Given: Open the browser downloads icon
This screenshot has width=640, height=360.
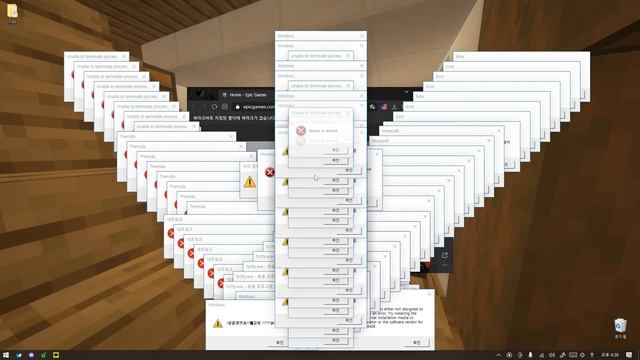Looking at the screenshot, I should point(395,107).
